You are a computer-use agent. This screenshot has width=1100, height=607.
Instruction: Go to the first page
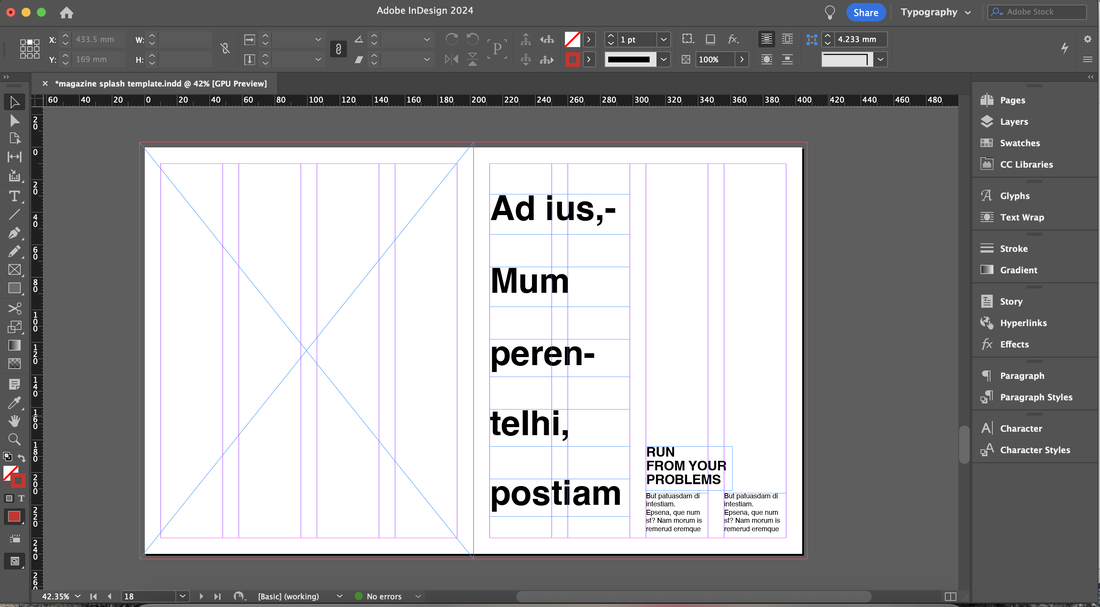93,596
